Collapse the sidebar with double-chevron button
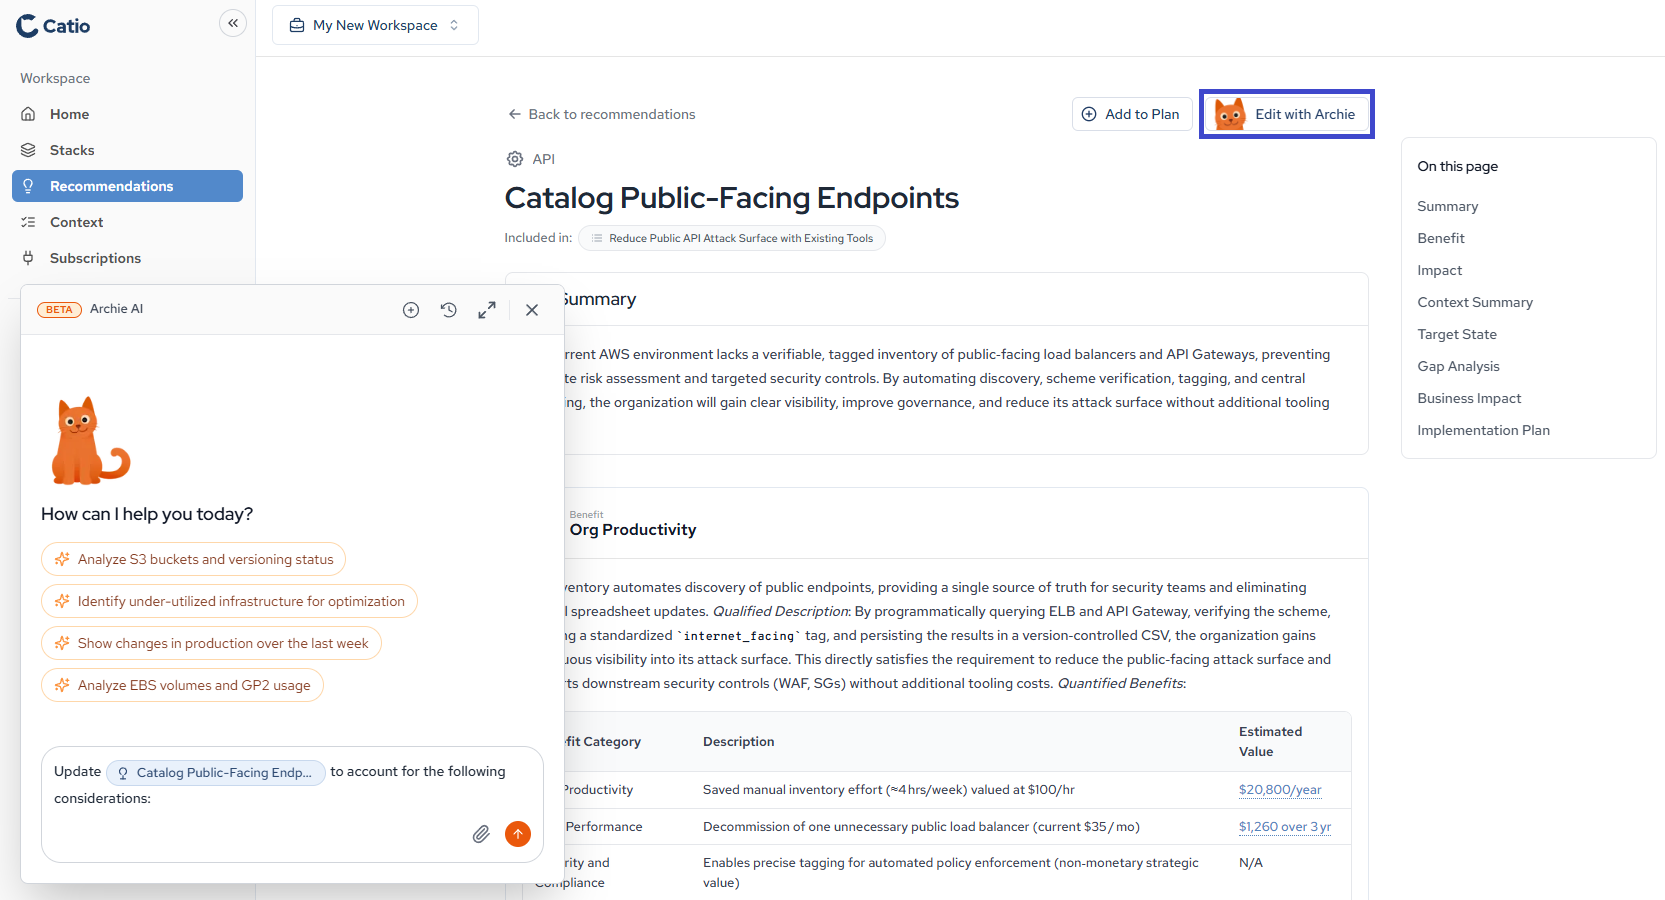This screenshot has height=900, width=1665. (x=233, y=23)
